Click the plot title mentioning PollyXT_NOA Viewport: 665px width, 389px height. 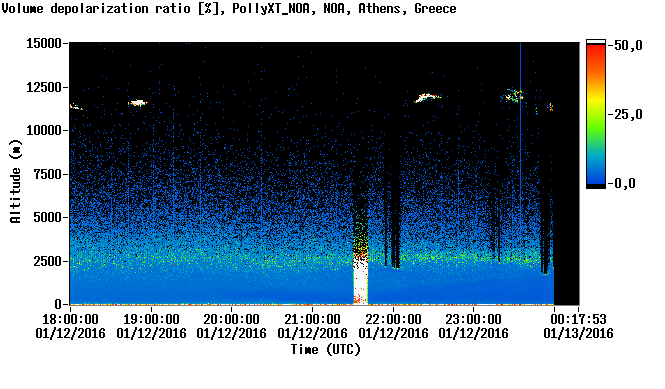coord(229,8)
